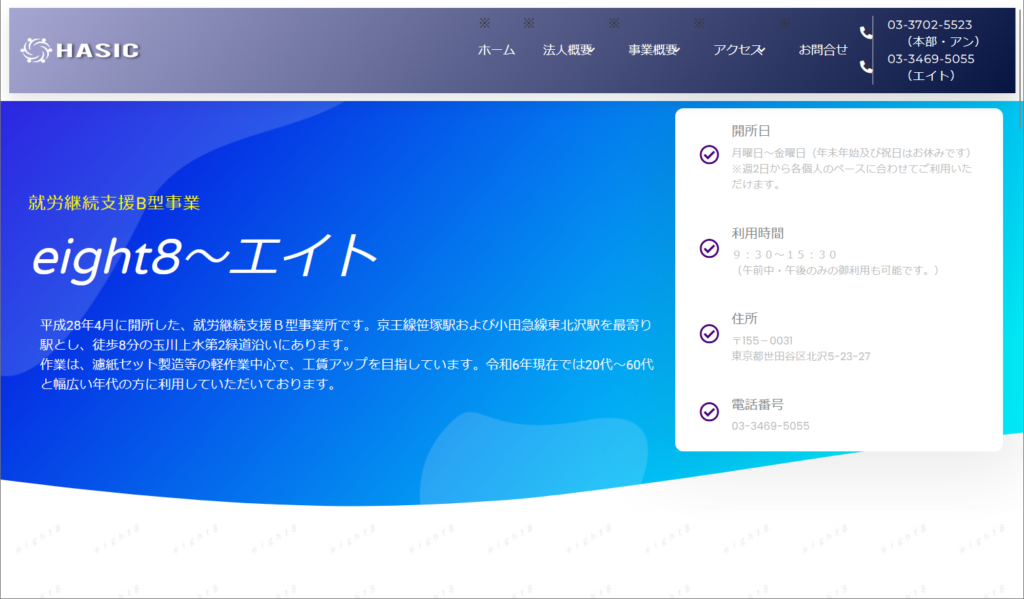Viewport: 1024px width, 599px height.
Task: Open the 法人概要 menu
Action: 566,50
